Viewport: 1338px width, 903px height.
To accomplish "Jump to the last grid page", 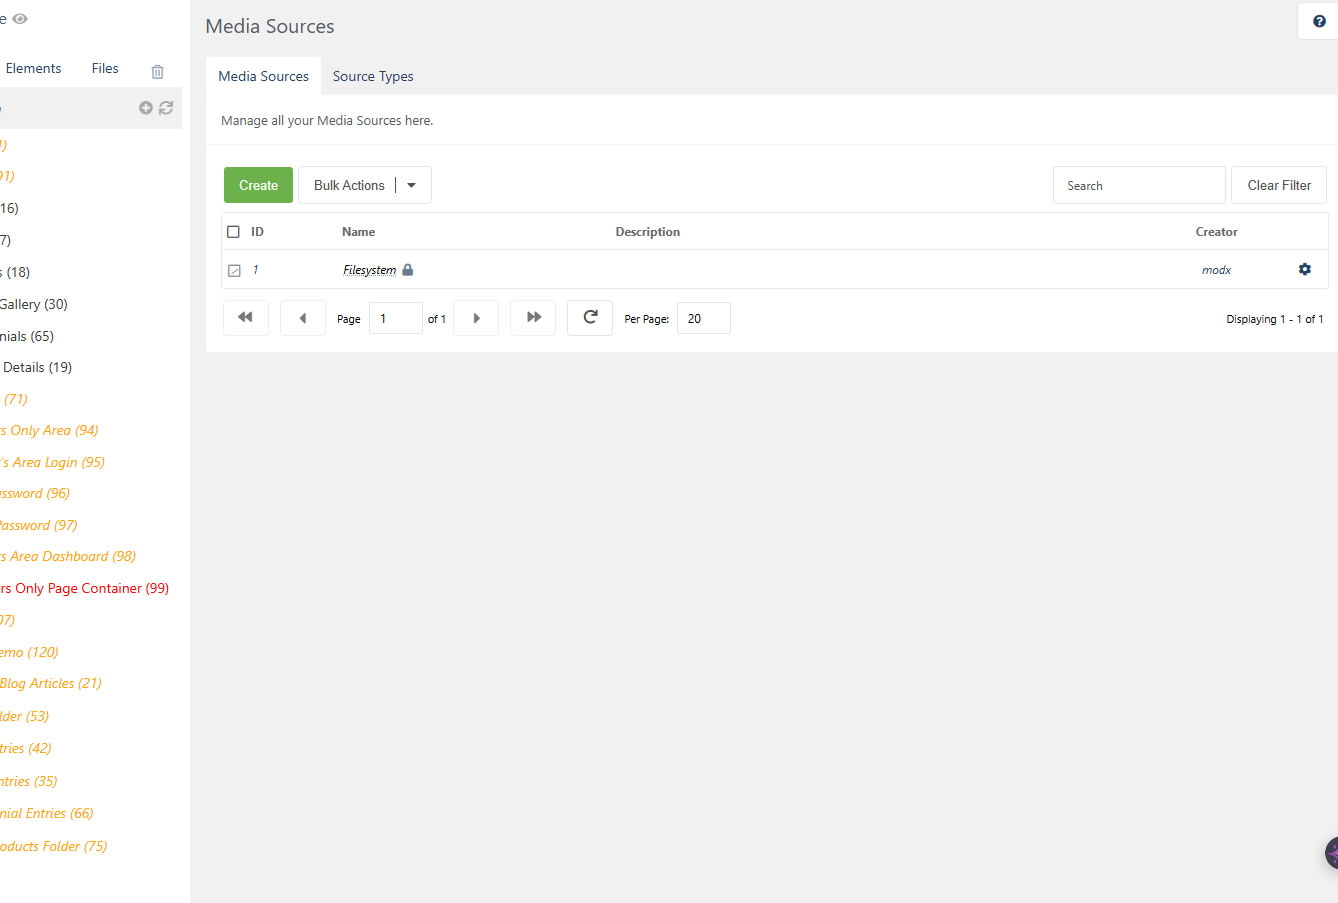I will [x=533, y=318].
